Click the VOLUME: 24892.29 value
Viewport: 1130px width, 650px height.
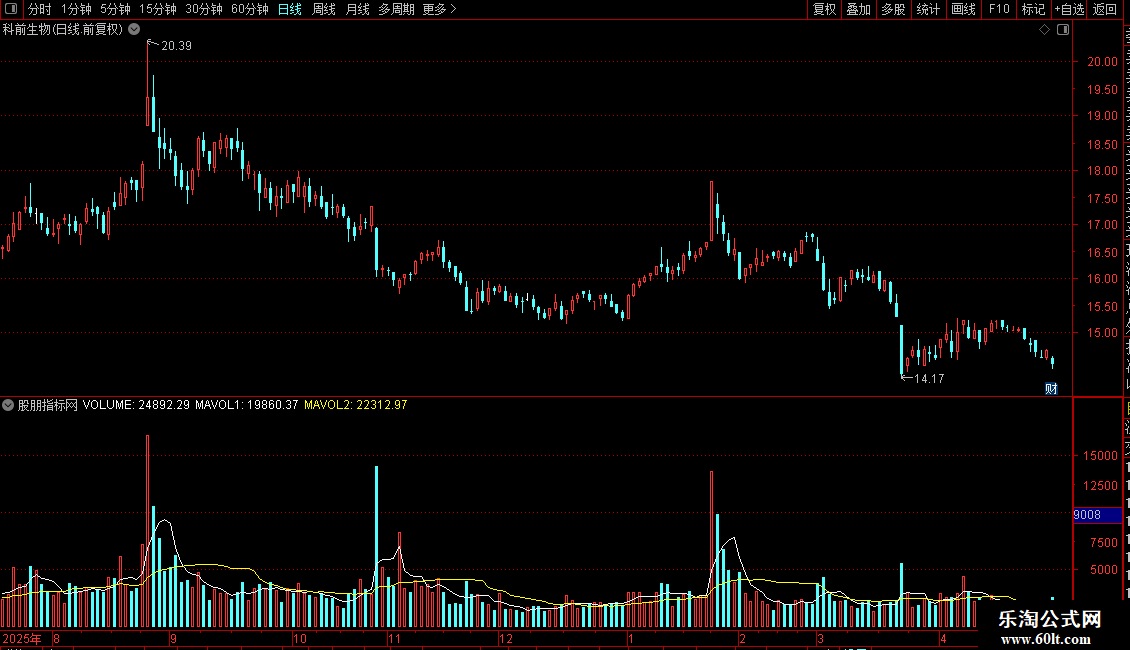click(x=136, y=405)
